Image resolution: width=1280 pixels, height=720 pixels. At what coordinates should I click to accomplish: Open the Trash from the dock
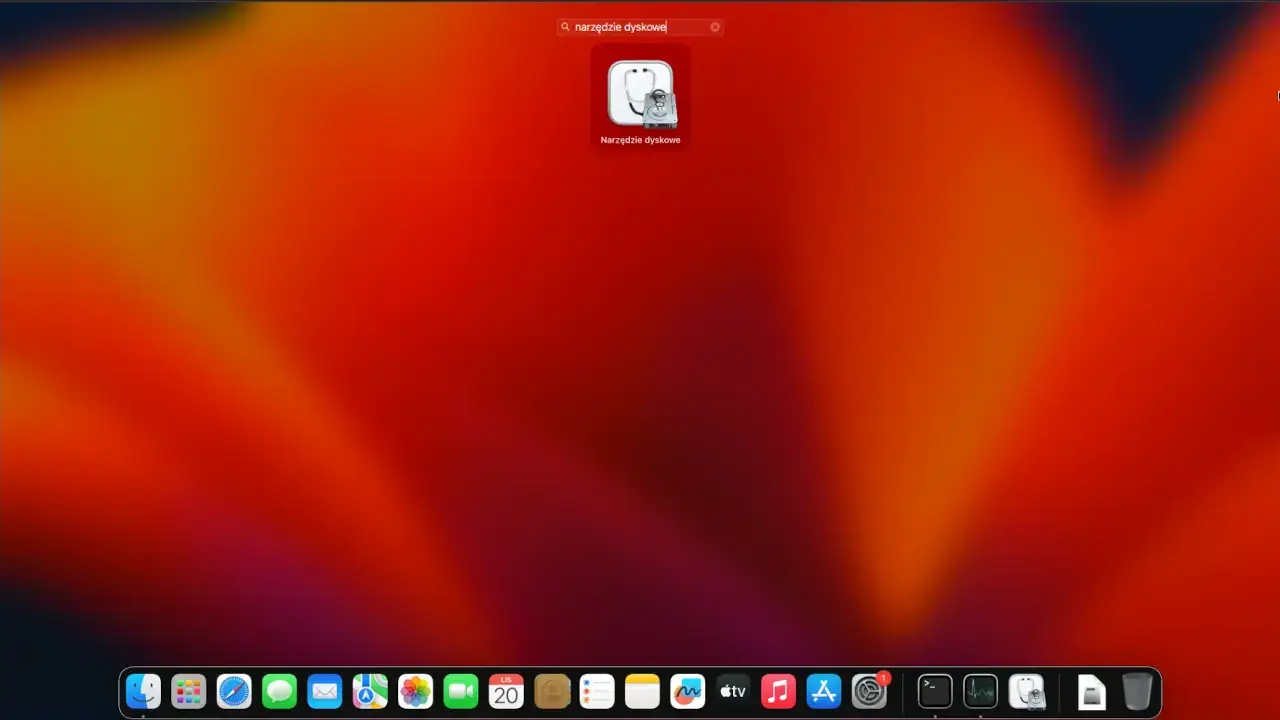click(x=1137, y=691)
